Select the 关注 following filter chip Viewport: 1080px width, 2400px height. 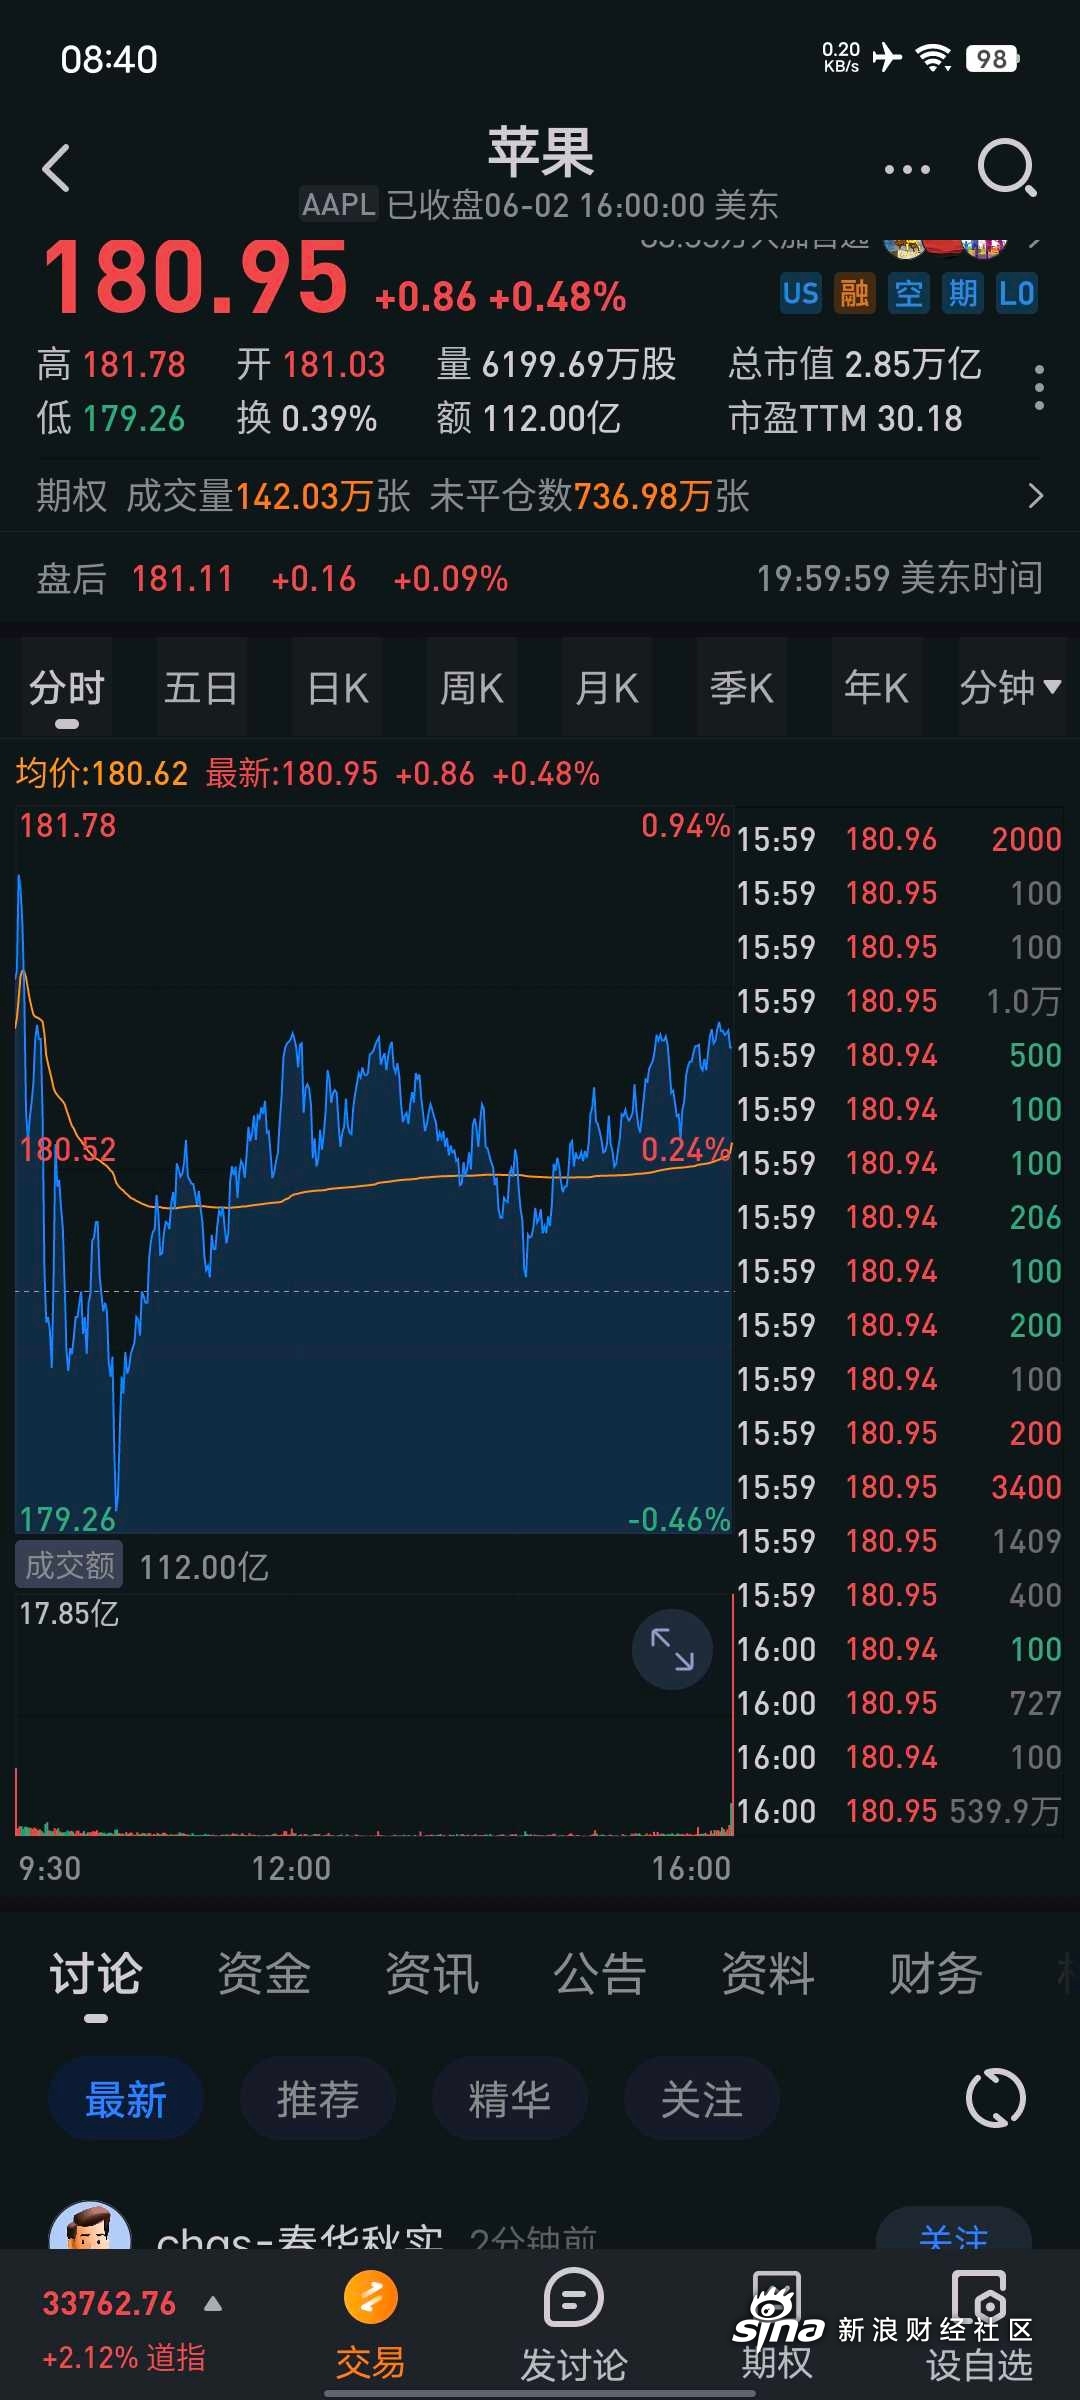tap(702, 2099)
